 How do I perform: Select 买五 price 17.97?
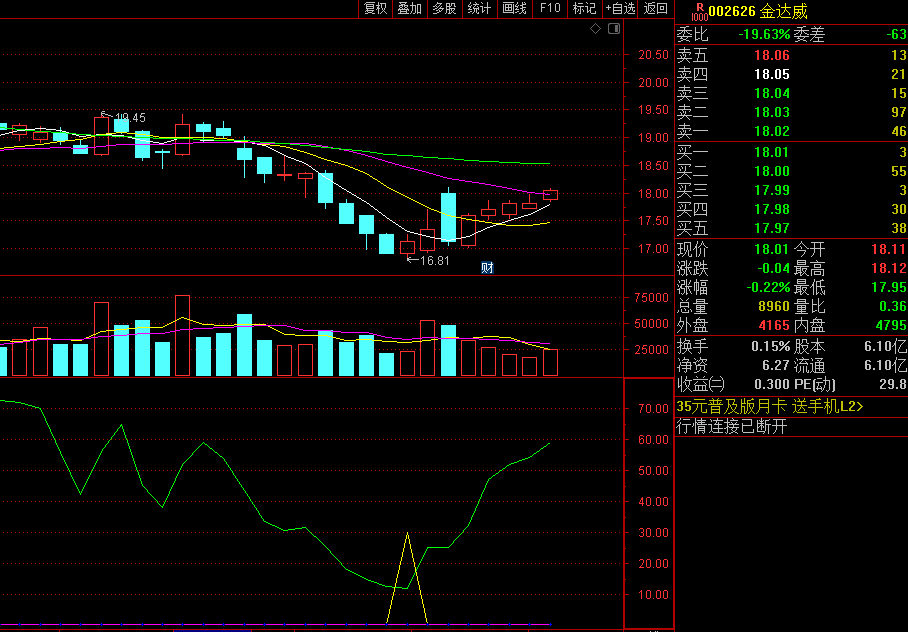(772, 228)
